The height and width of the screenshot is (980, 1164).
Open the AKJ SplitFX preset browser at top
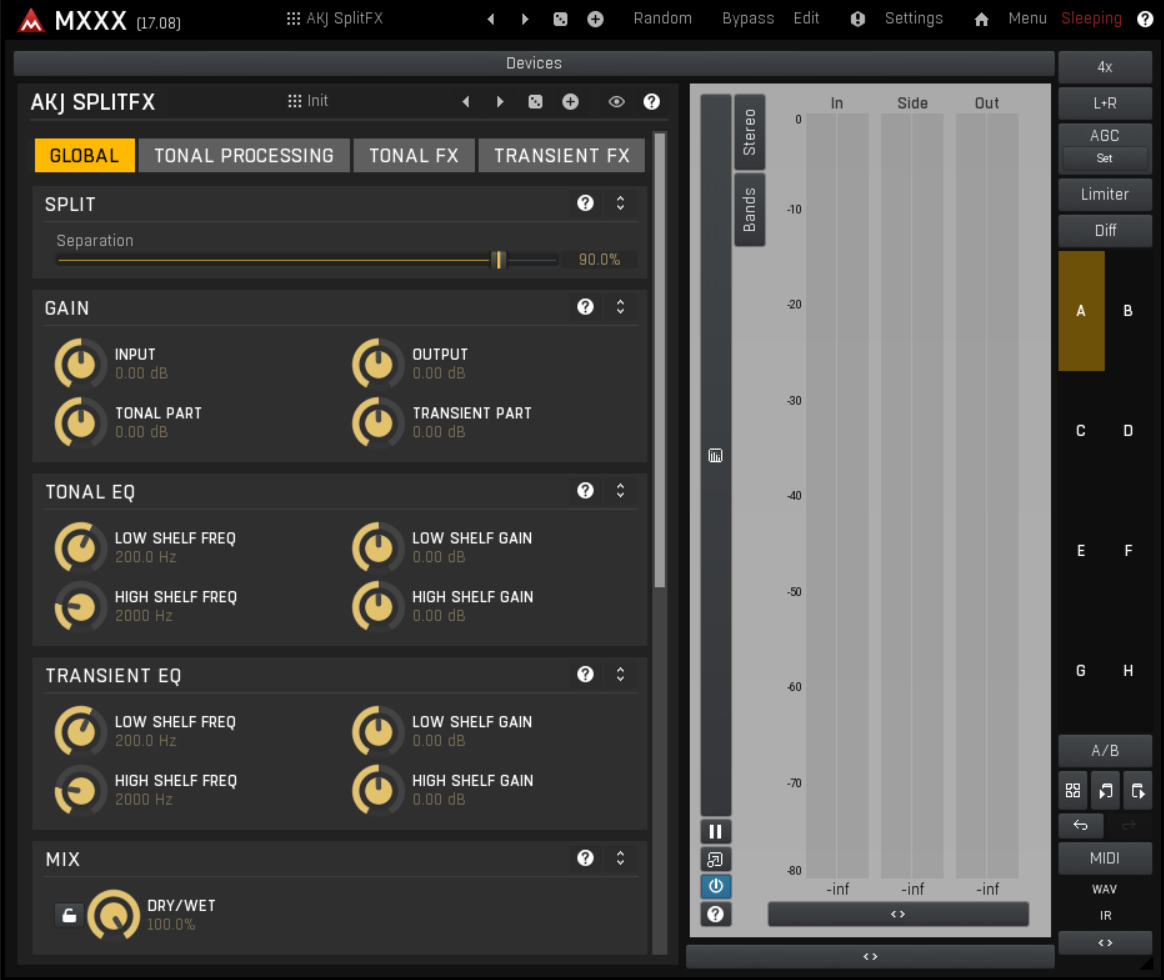point(335,19)
